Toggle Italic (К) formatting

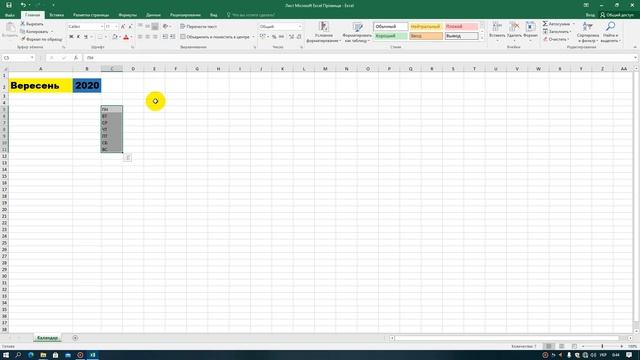click(78, 37)
